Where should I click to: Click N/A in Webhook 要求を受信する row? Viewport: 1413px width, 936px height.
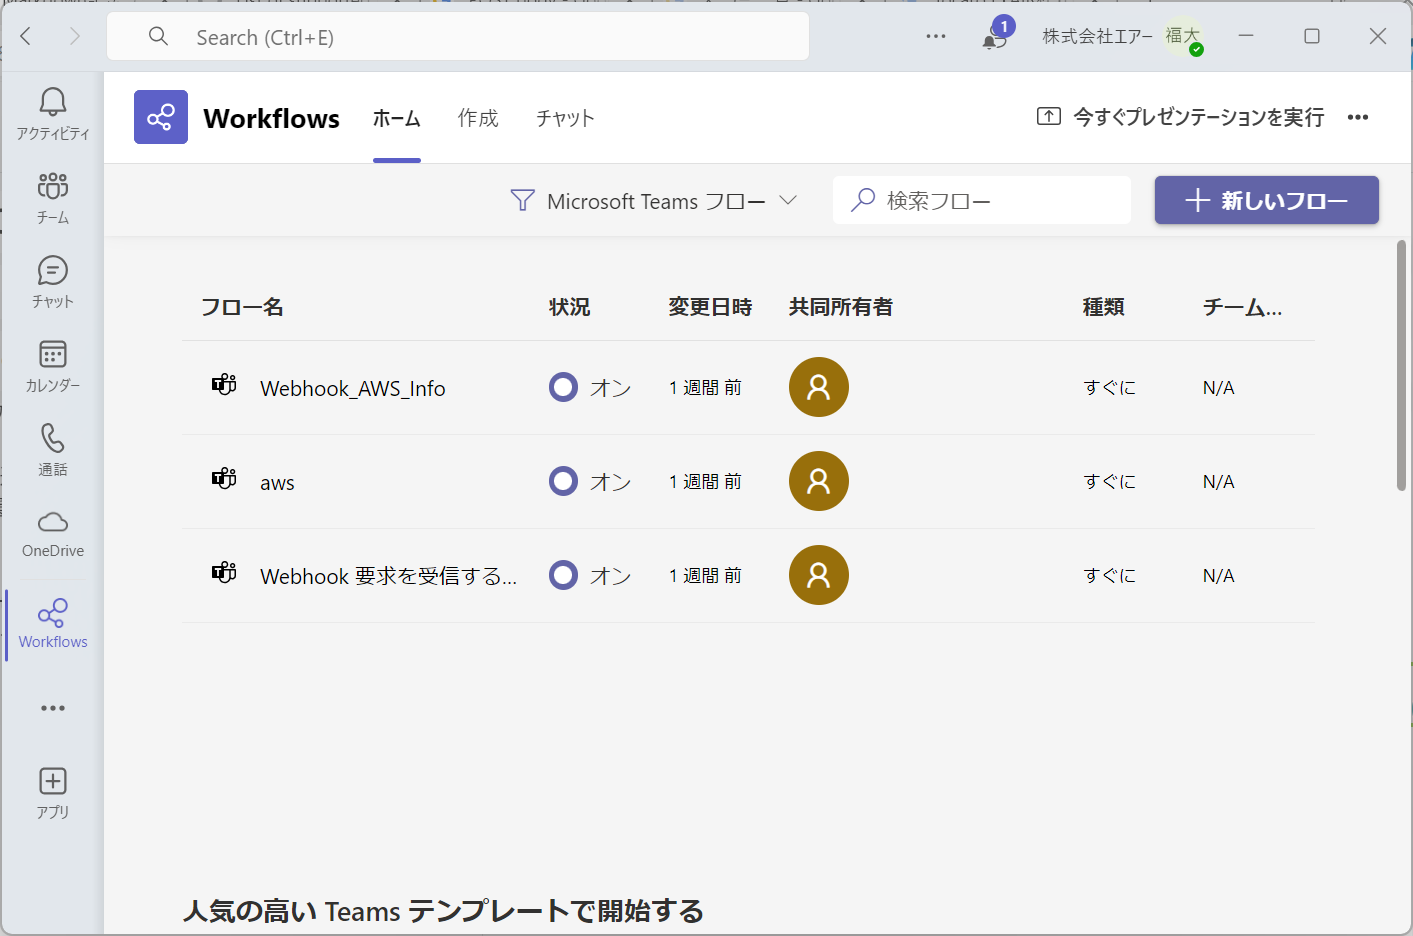coord(1218,576)
